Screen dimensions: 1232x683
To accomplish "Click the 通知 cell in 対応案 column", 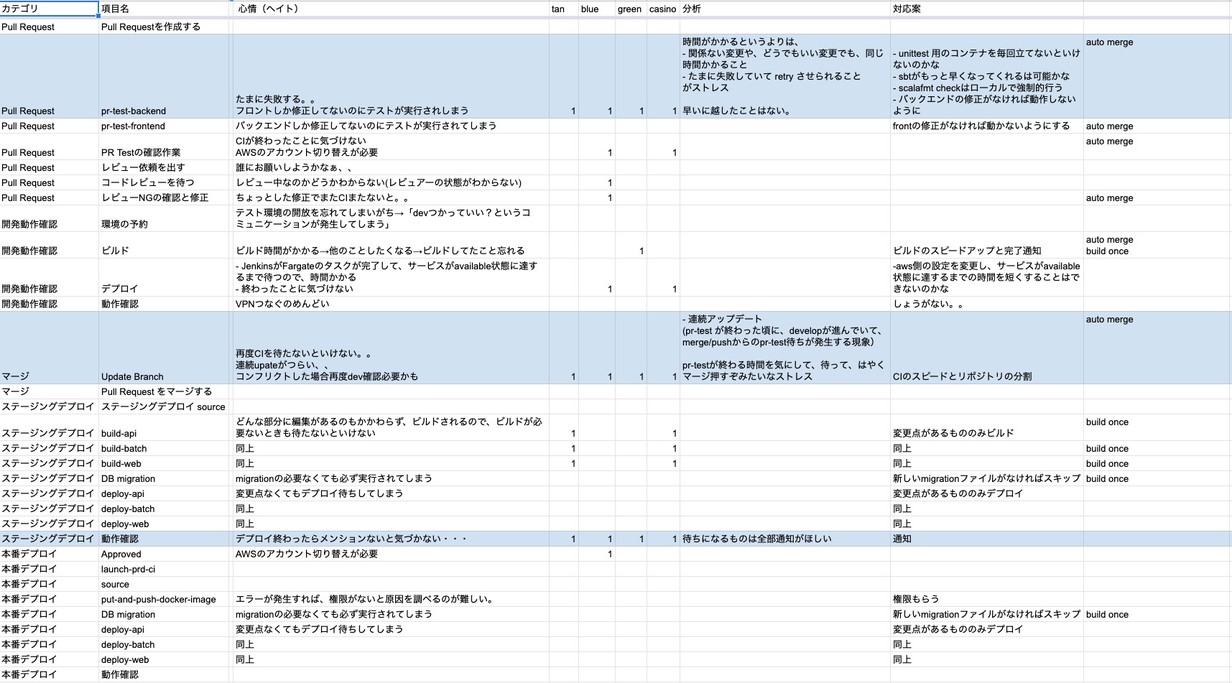I will pos(987,539).
